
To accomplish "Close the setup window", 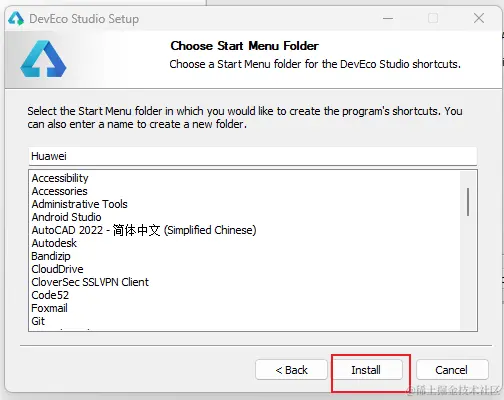I will point(479,18).
